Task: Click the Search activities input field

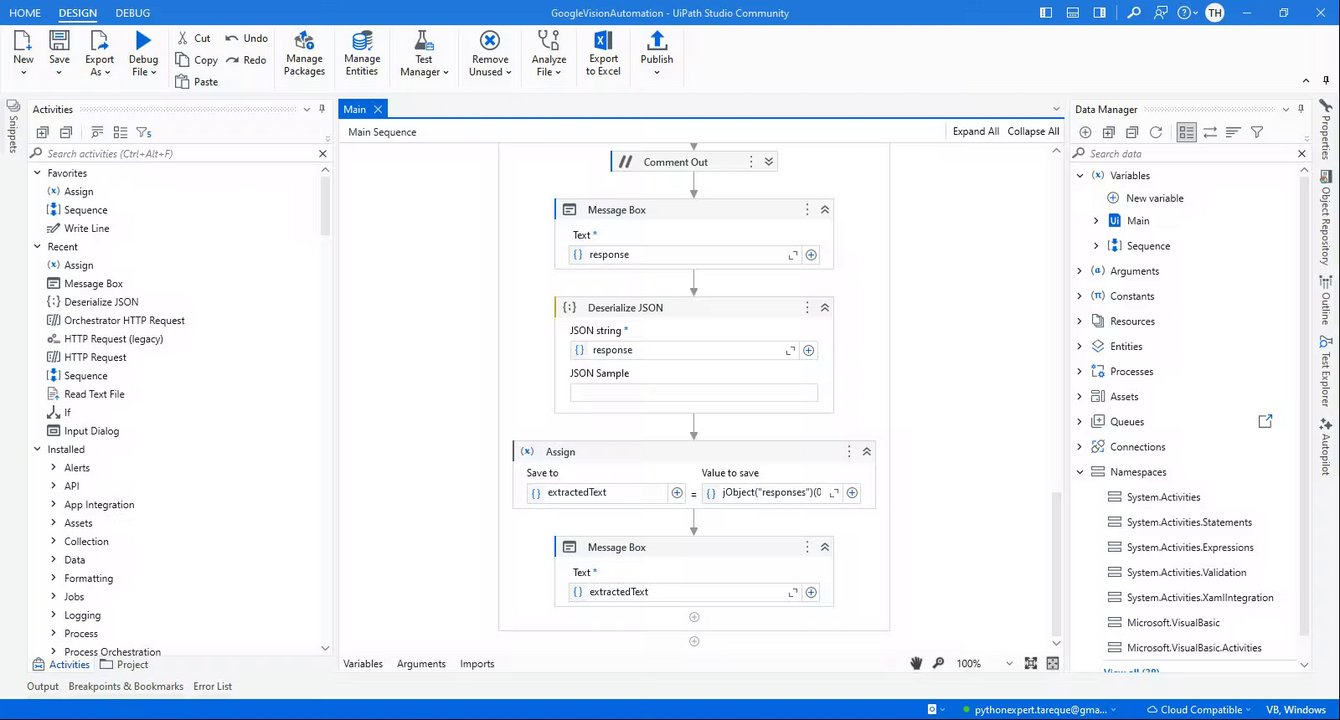Action: tap(180, 154)
